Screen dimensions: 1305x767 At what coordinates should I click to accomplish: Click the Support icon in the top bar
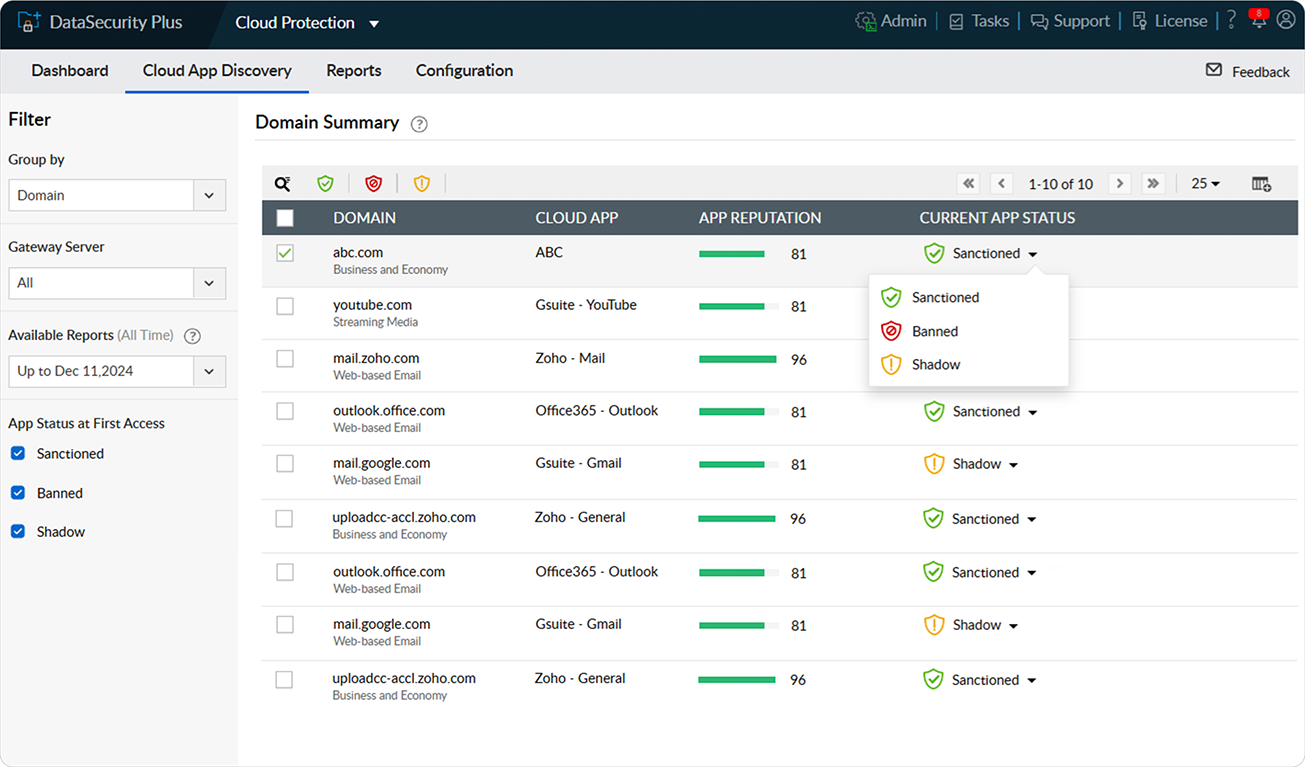click(x=1070, y=20)
